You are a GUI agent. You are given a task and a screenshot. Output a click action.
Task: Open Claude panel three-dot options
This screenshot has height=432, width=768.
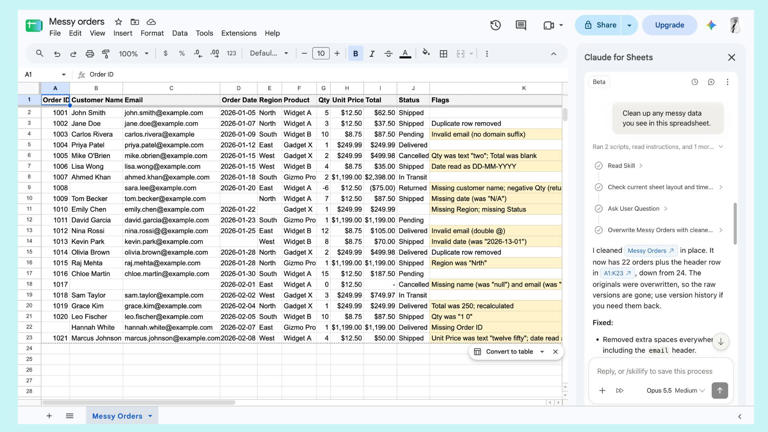[x=727, y=82]
